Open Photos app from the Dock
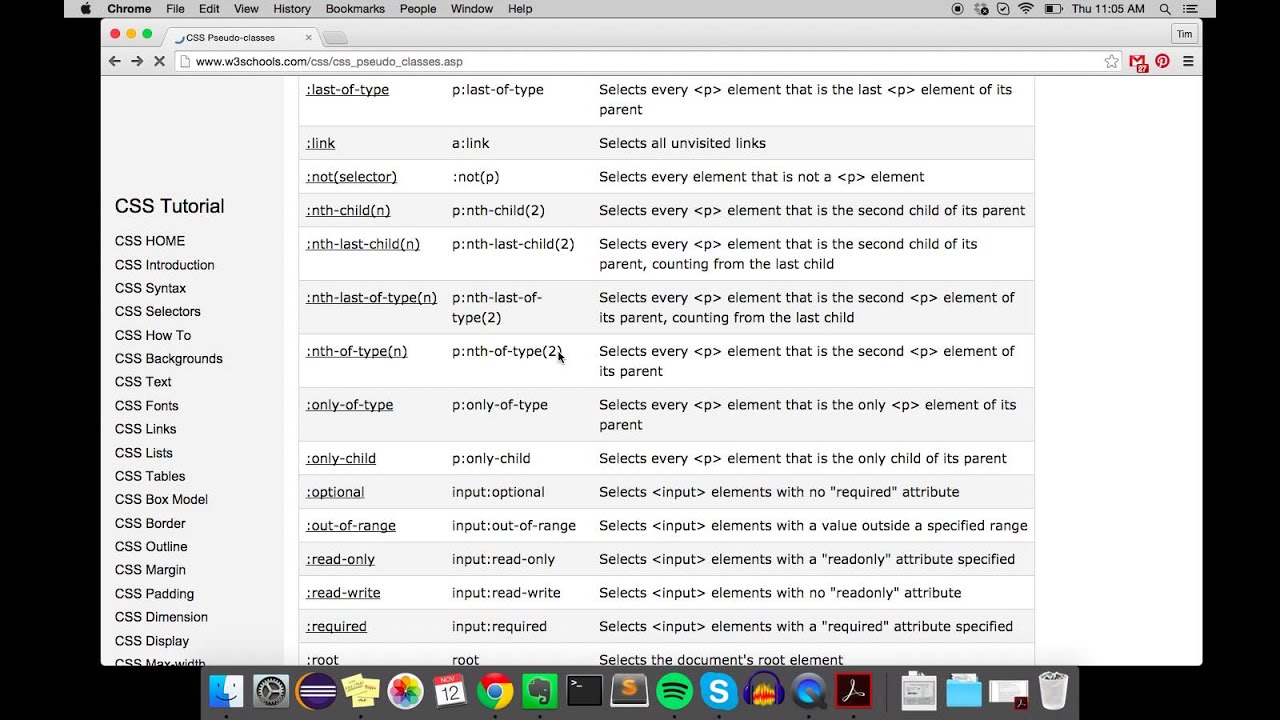This screenshot has width=1280, height=720. (406, 691)
